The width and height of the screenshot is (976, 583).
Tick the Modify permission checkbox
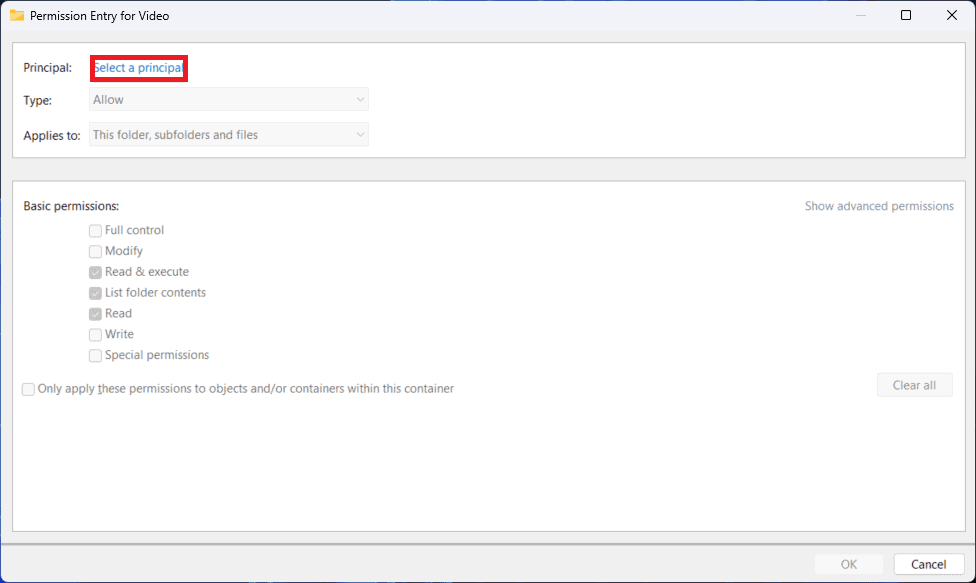pos(95,252)
